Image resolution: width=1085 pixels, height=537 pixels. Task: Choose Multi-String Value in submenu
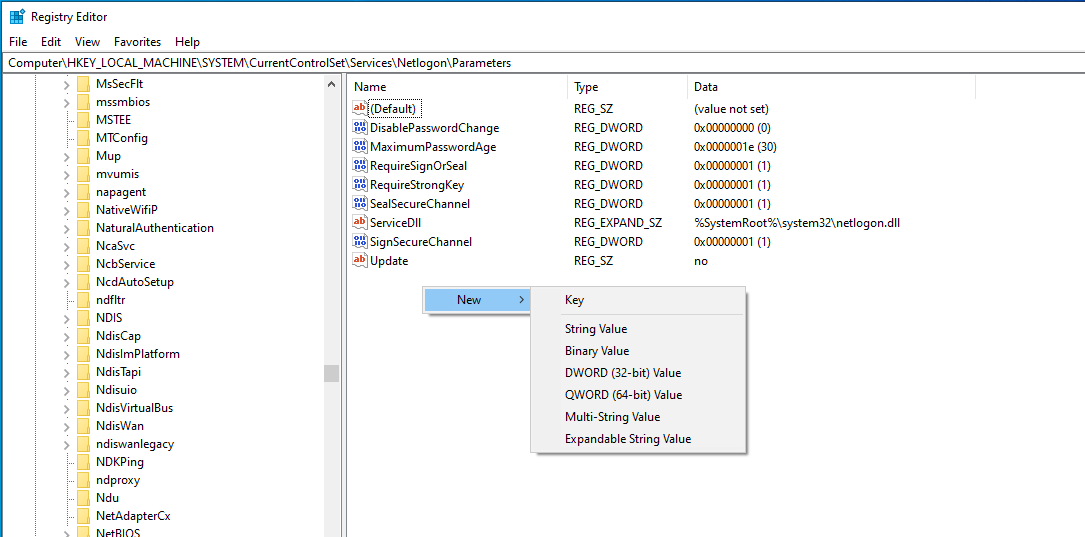pos(638,417)
